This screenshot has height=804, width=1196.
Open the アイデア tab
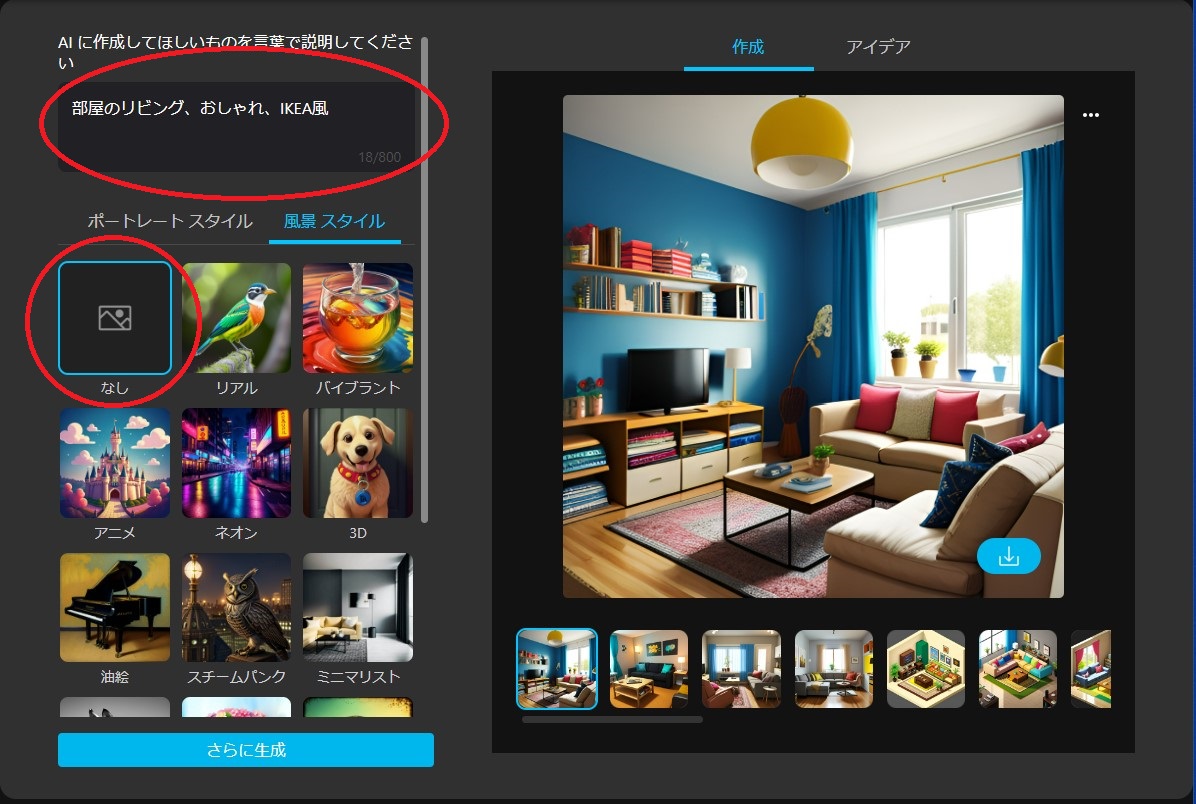pos(878,47)
